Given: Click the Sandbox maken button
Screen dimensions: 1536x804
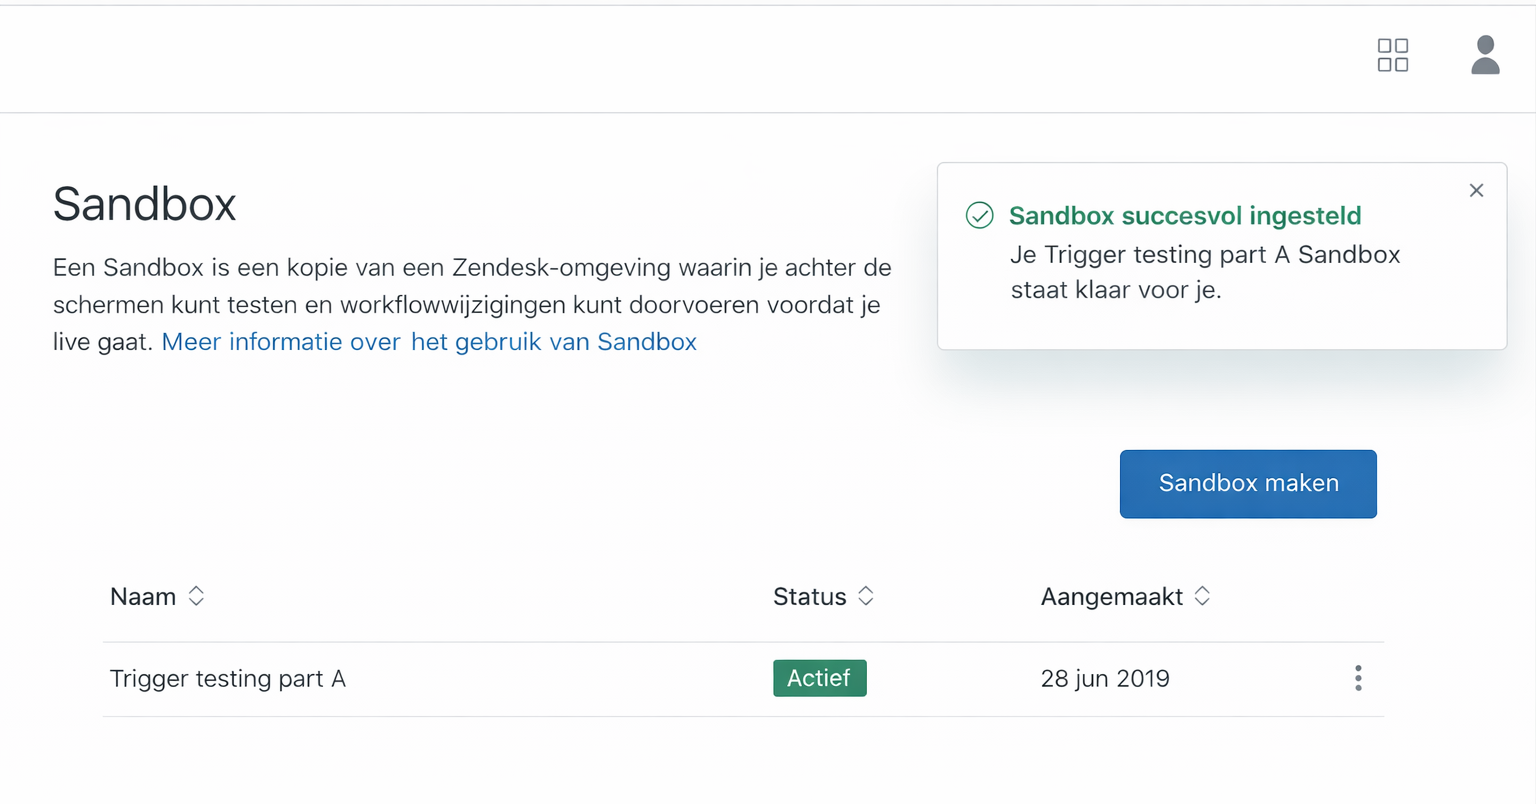Looking at the screenshot, I should [x=1247, y=483].
